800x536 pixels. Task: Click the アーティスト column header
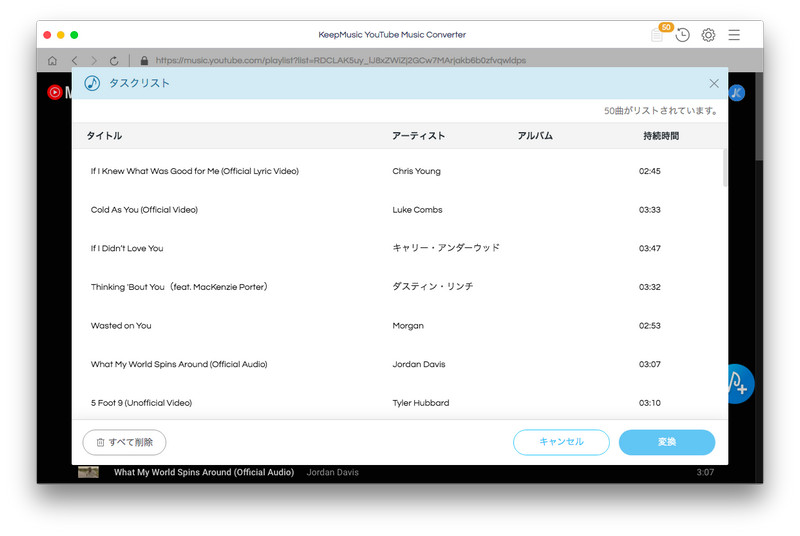418,136
